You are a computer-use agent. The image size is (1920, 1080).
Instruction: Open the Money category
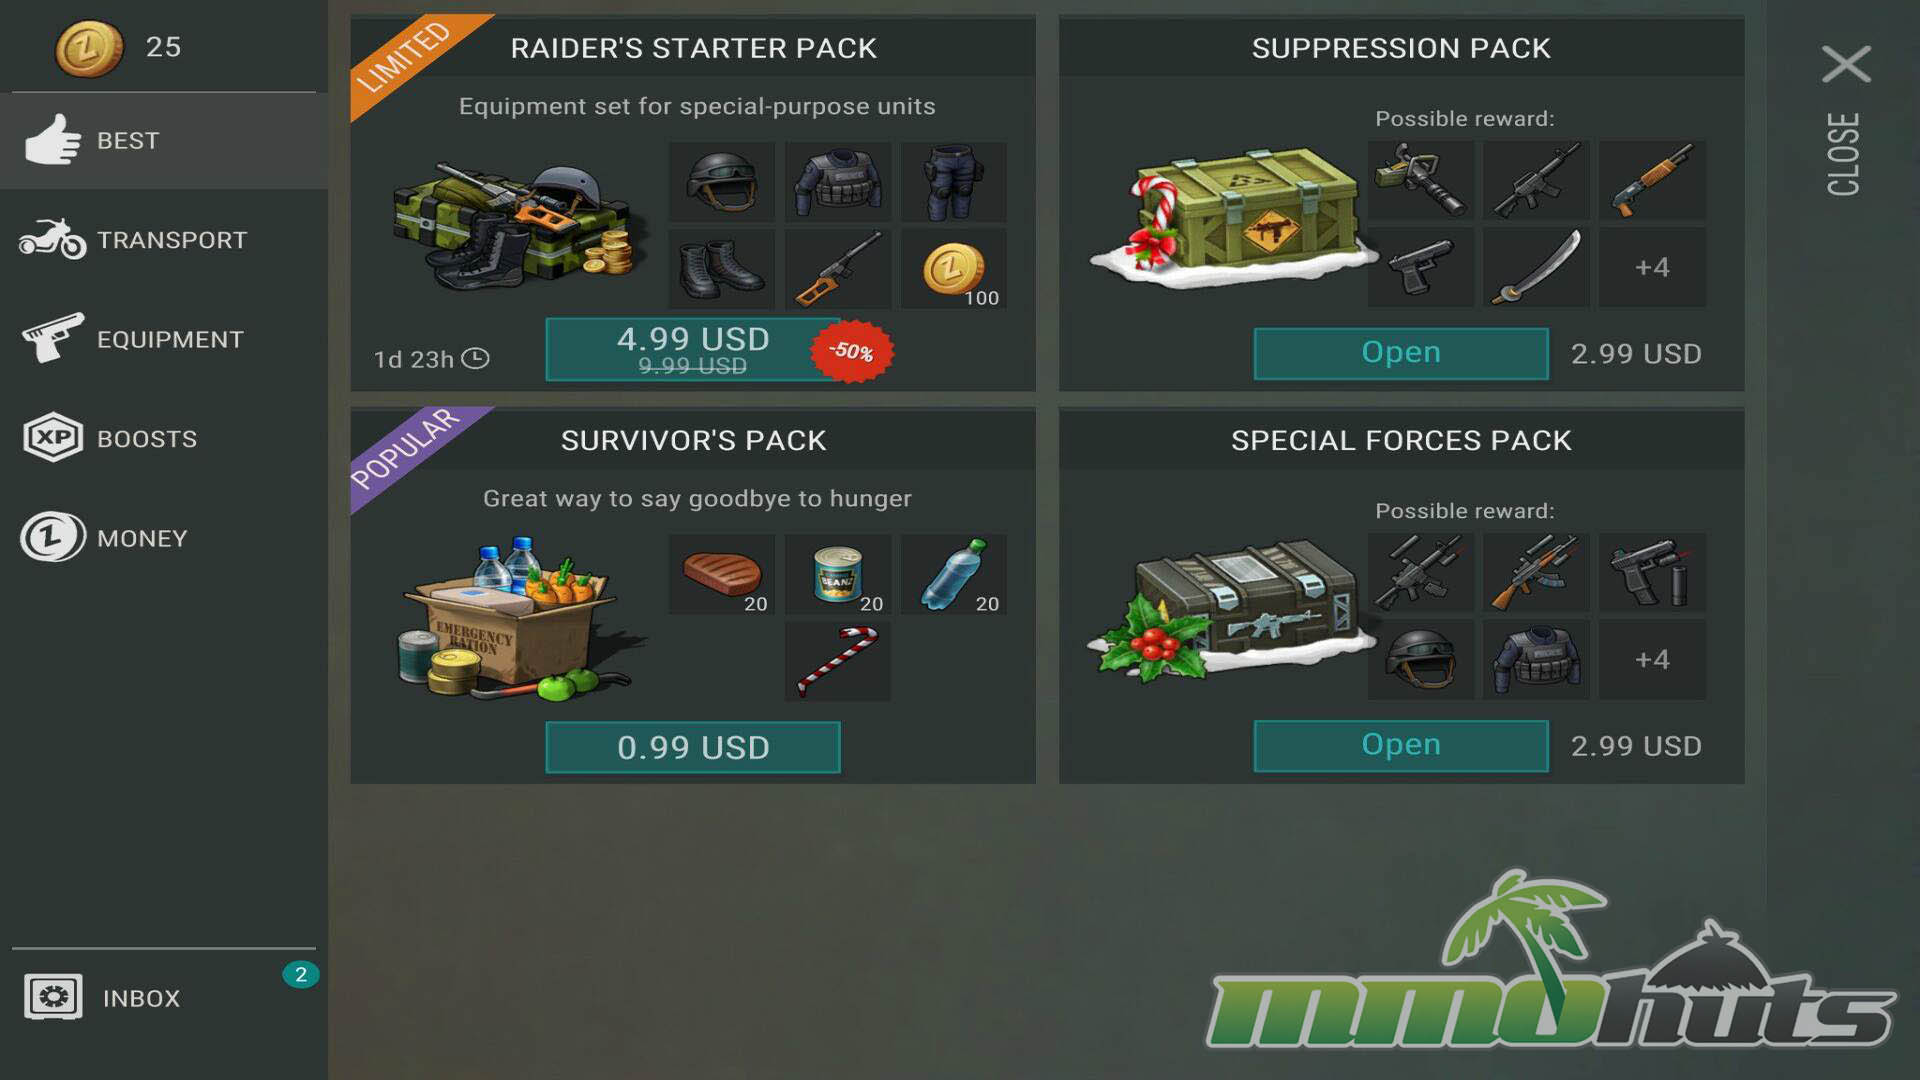tap(164, 538)
